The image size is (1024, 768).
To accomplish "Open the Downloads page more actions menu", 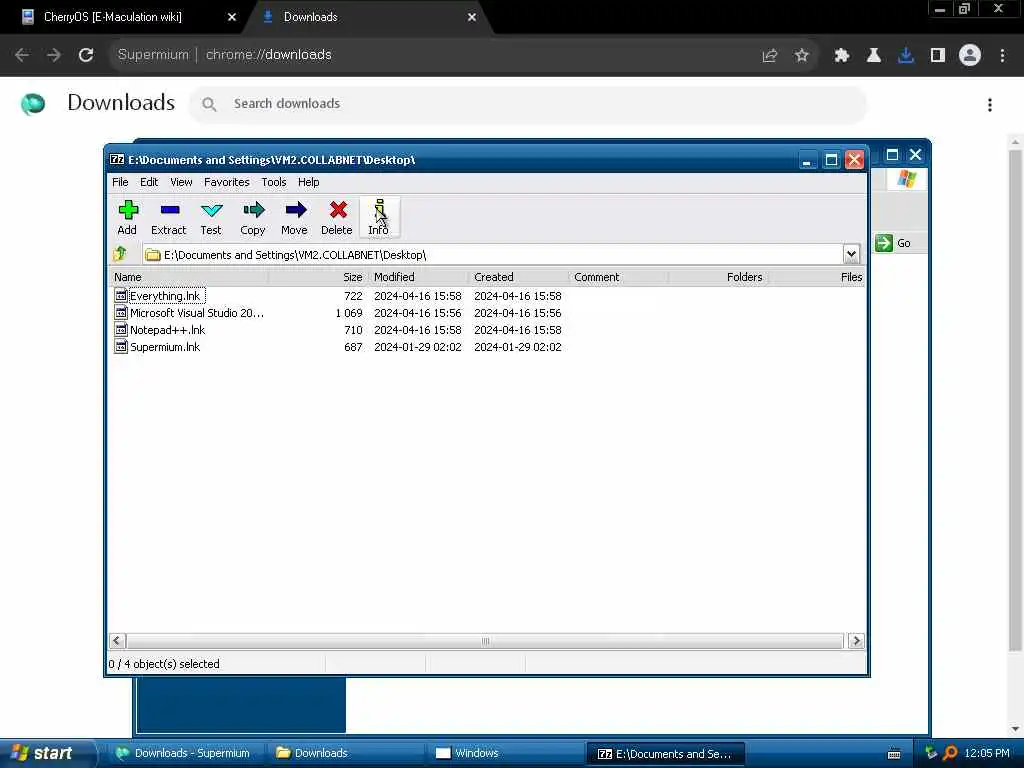I will 990,104.
